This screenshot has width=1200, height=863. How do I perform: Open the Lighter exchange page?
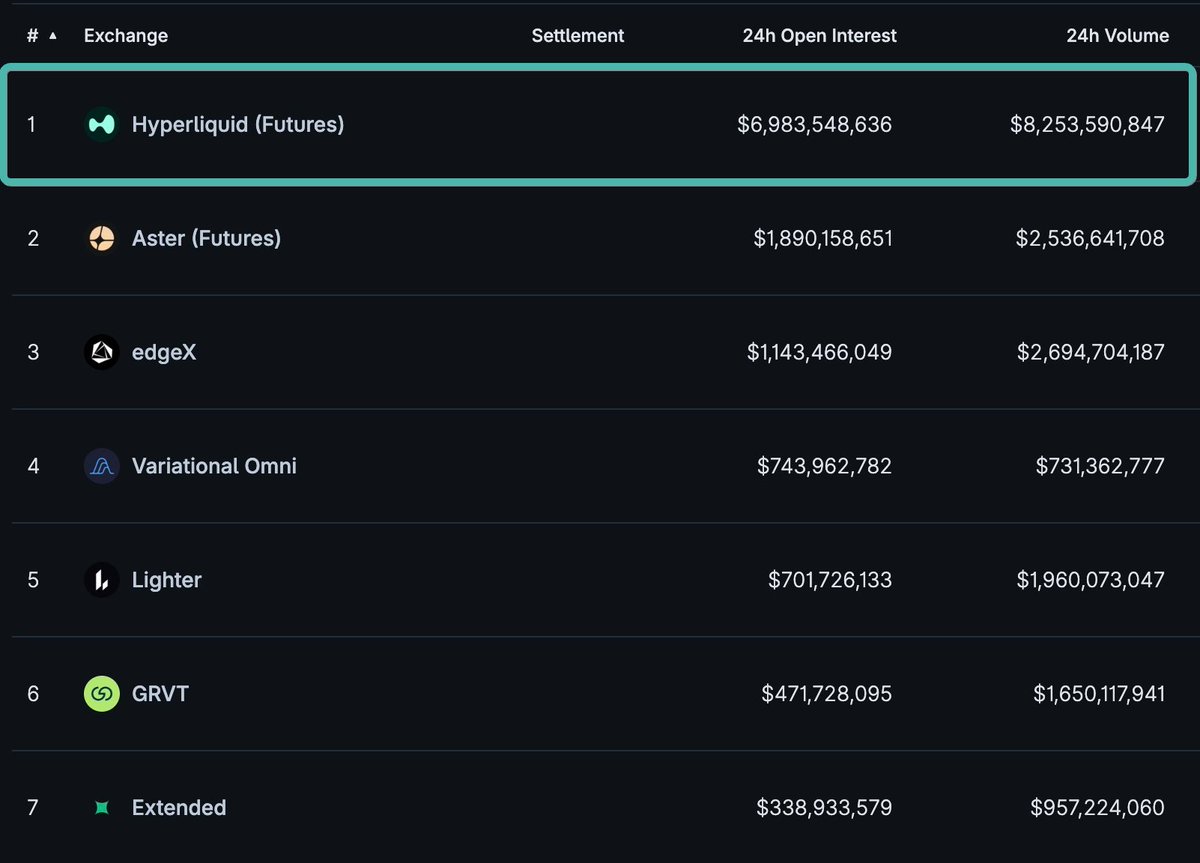coord(166,580)
